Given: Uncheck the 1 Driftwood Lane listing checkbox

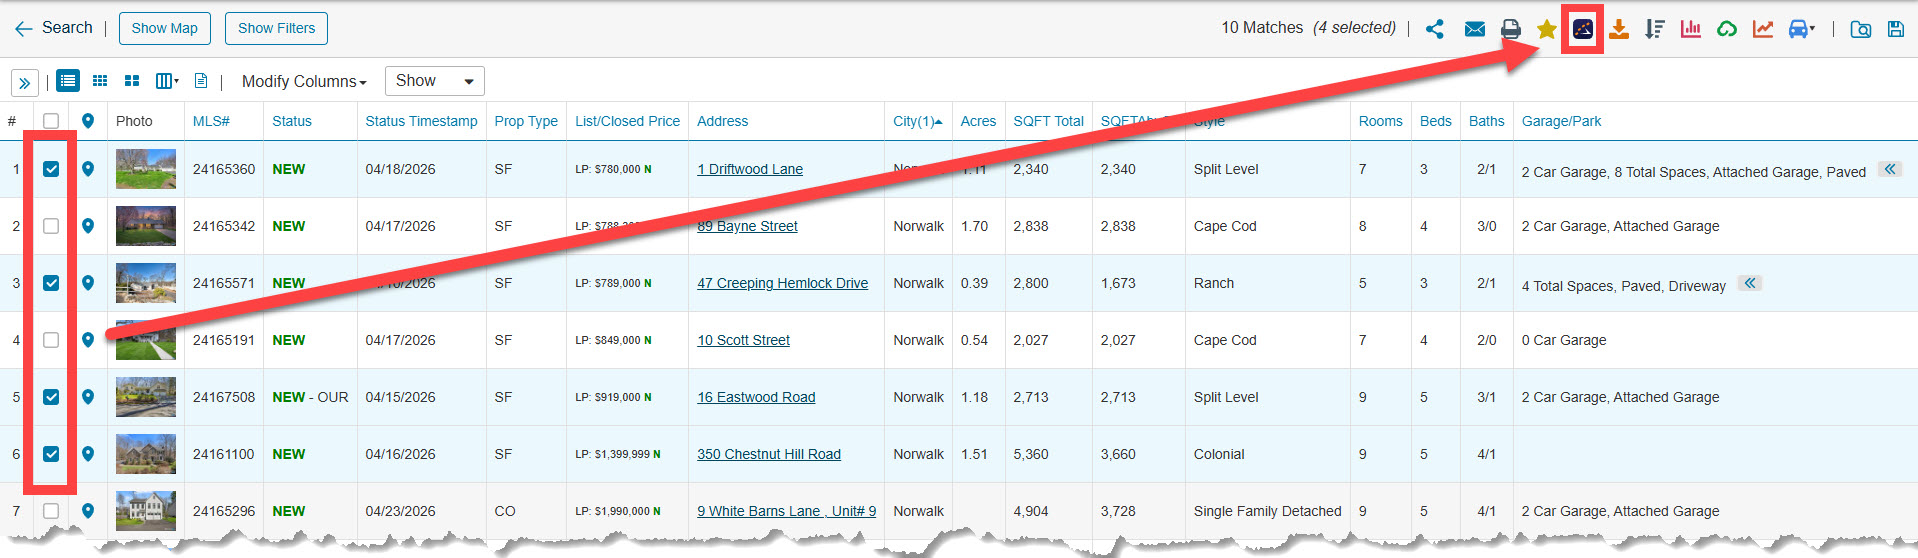Looking at the screenshot, I should click(x=51, y=169).
